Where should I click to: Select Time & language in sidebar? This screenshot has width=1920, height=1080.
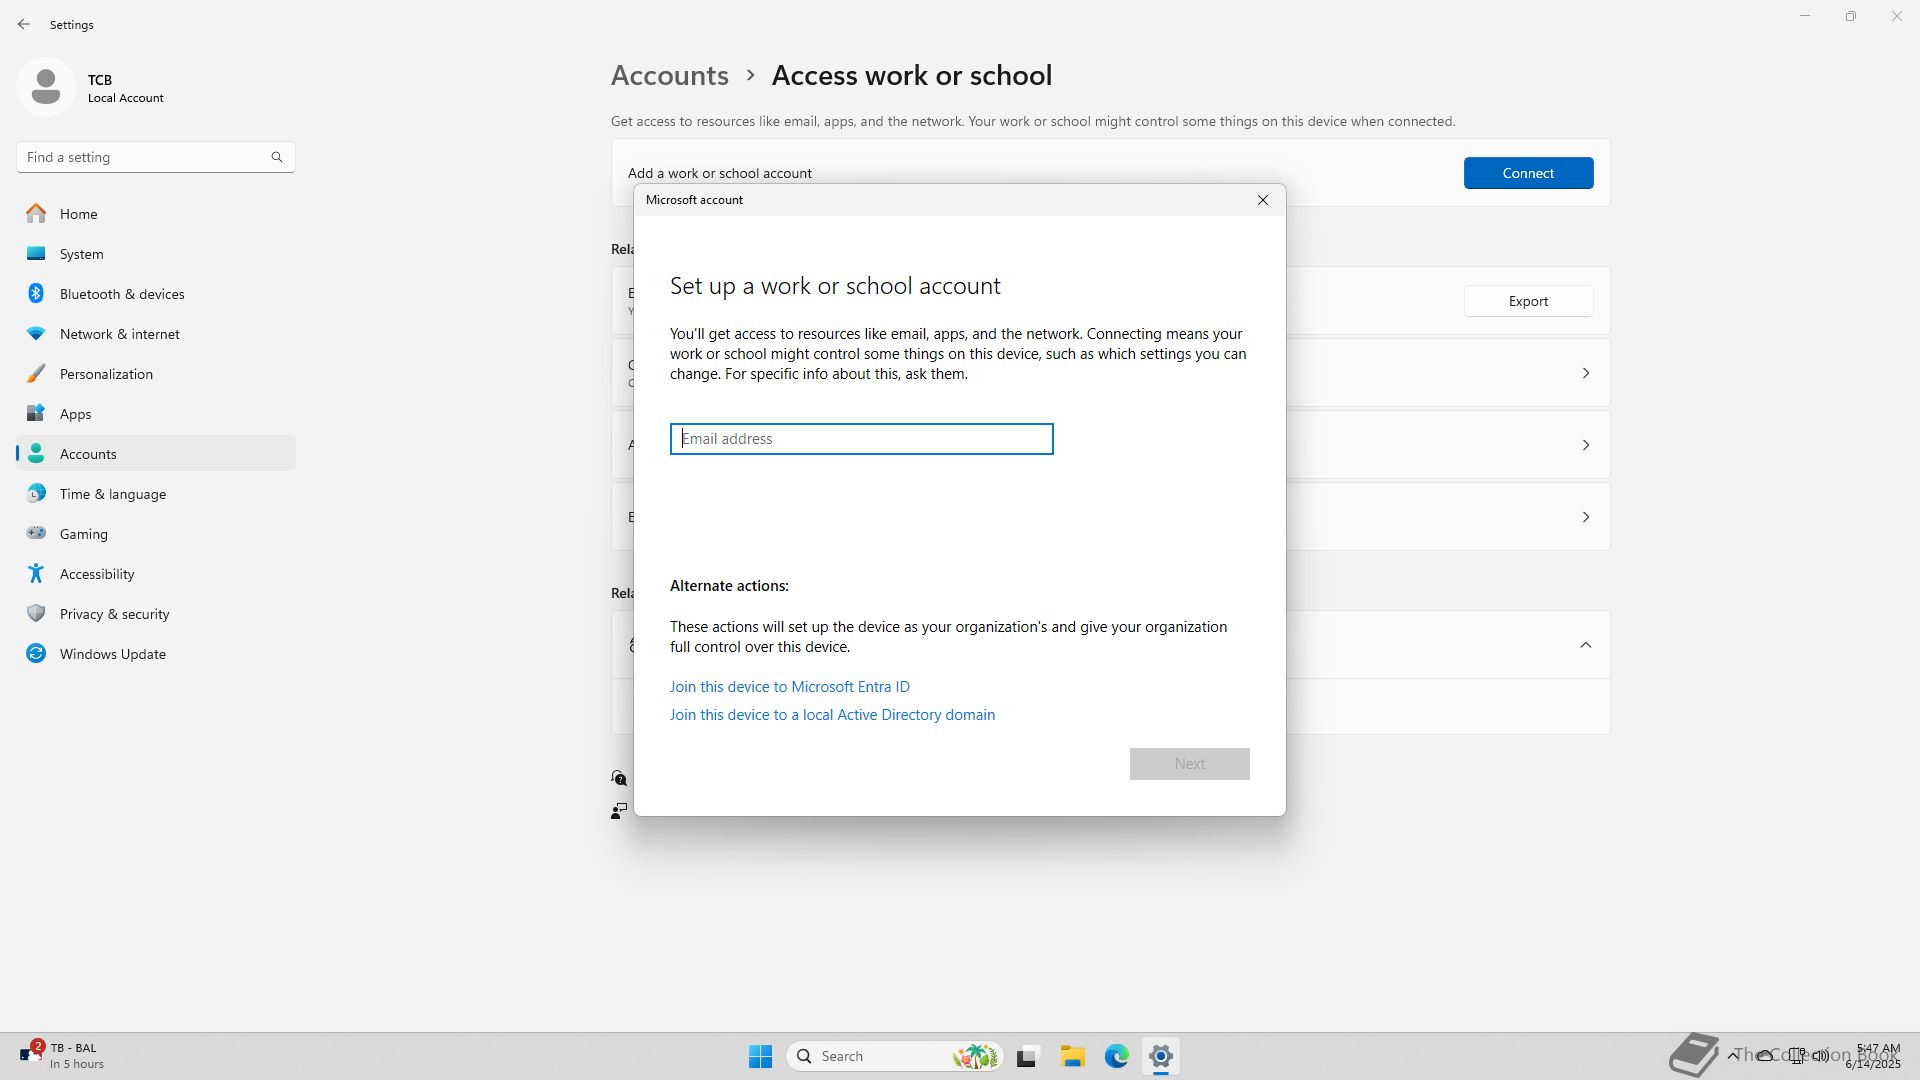click(112, 494)
